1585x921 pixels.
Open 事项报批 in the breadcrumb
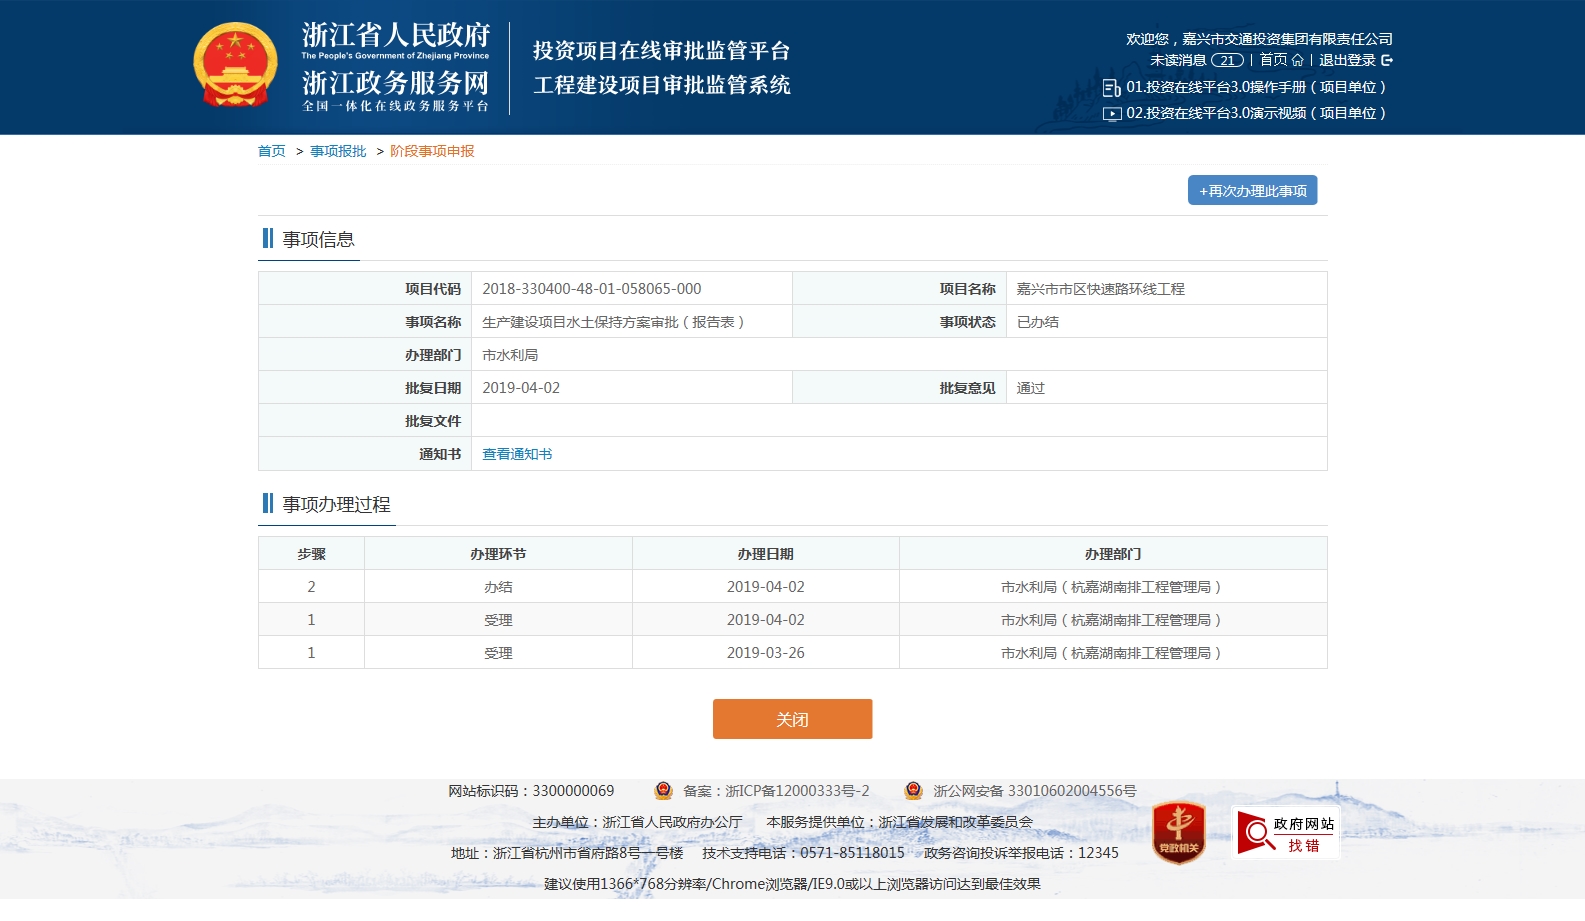tap(338, 151)
